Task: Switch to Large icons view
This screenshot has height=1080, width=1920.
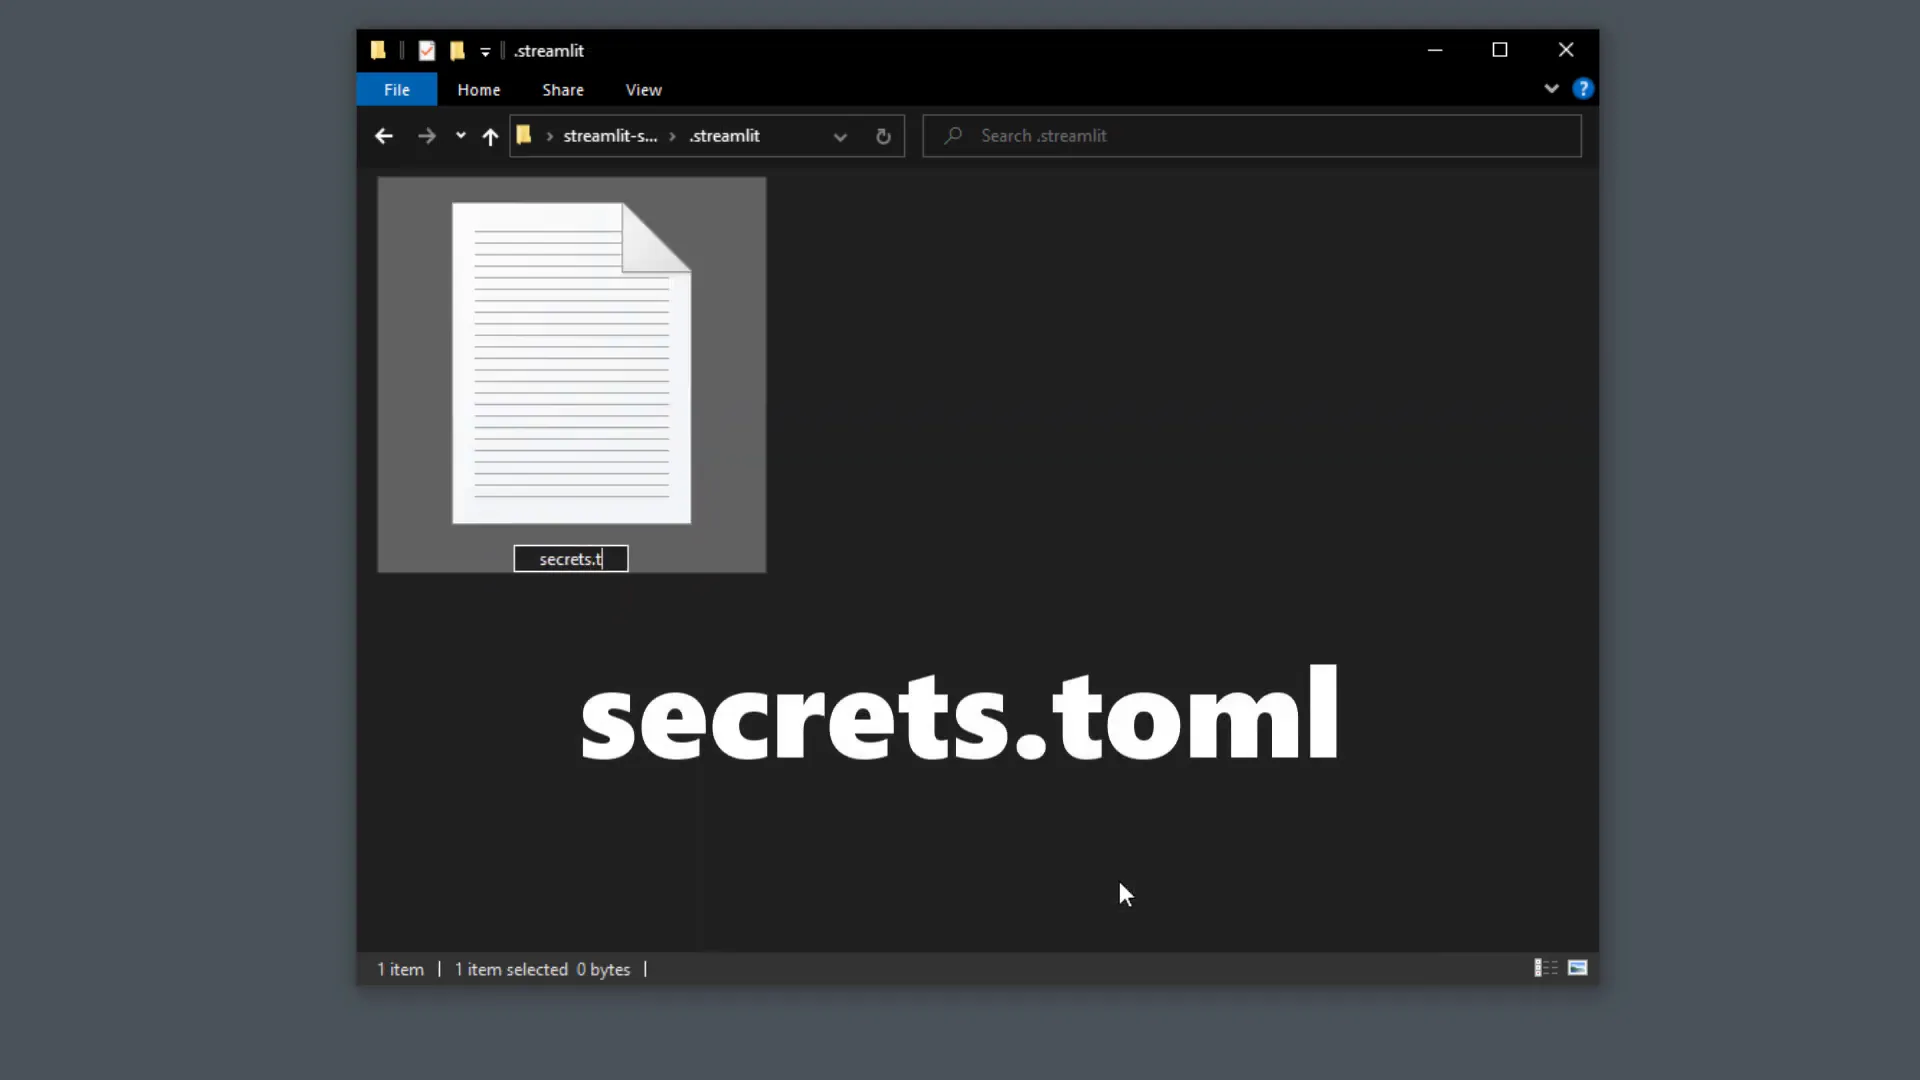Action: 1578,967
